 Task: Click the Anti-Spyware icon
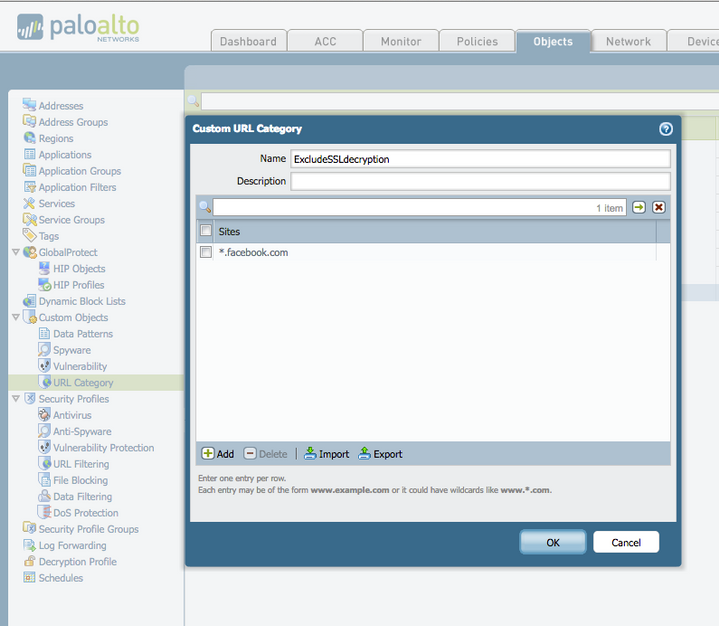tap(44, 431)
